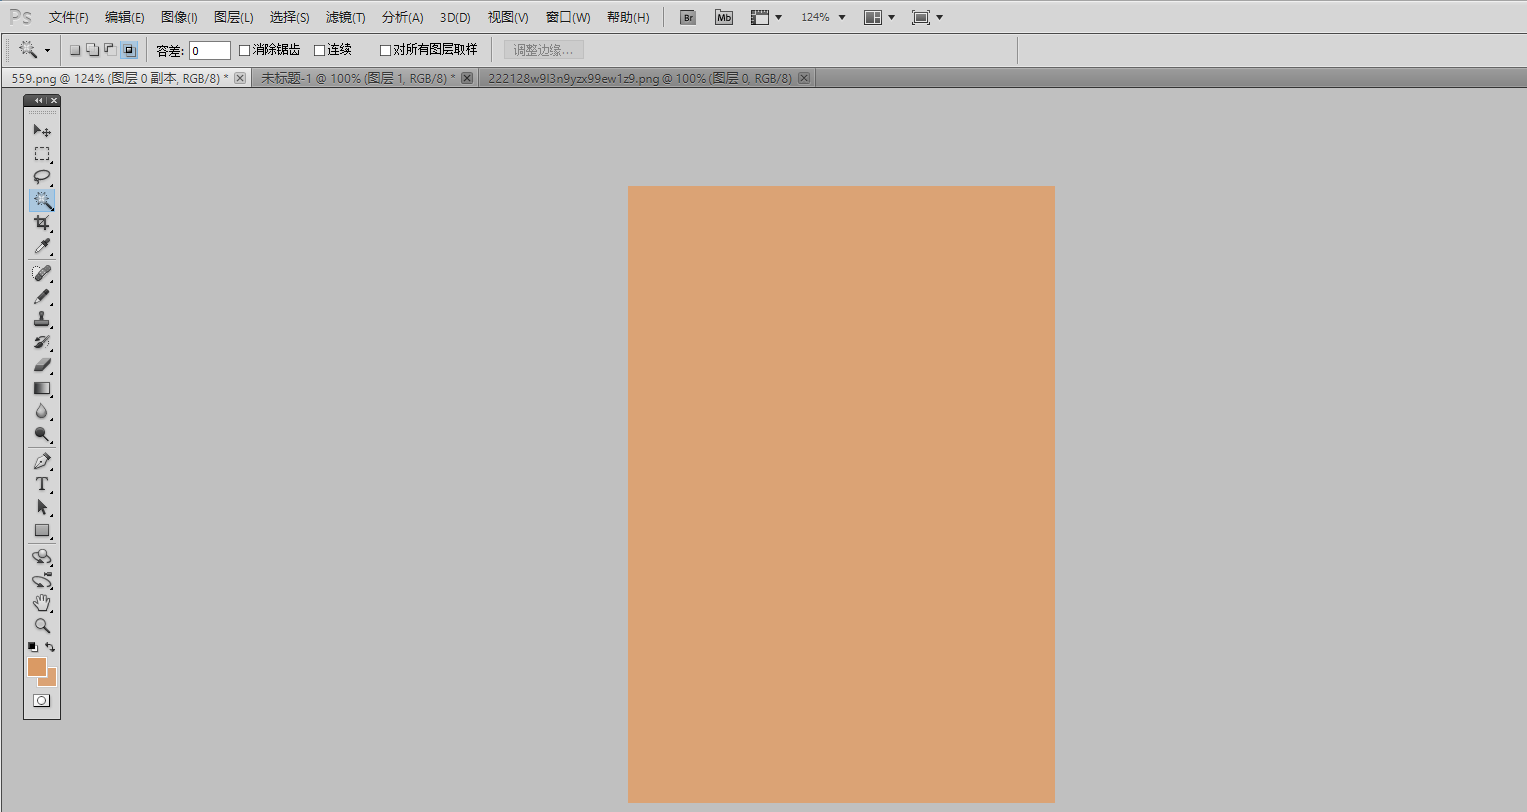Open the 图层(L) menu
The height and width of the screenshot is (812, 1527).
tap(234, 17)
